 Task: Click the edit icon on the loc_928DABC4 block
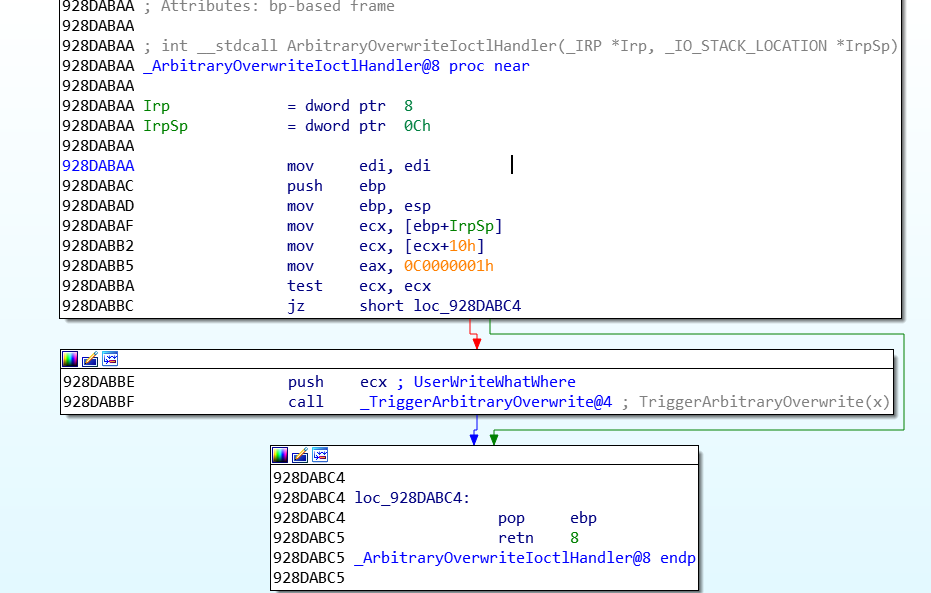(x=300, y=455)
